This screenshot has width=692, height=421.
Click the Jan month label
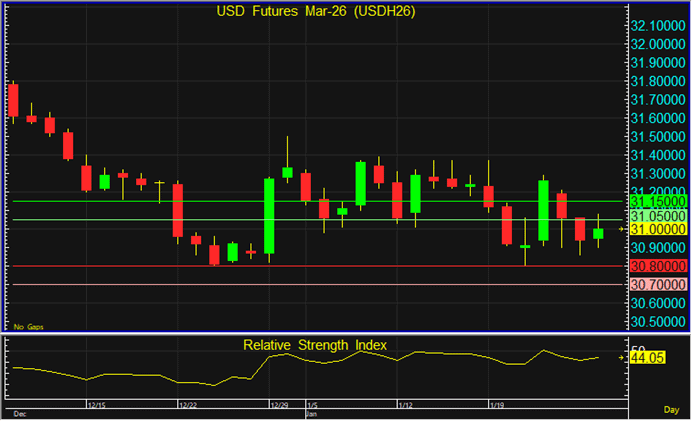point(312,412)
